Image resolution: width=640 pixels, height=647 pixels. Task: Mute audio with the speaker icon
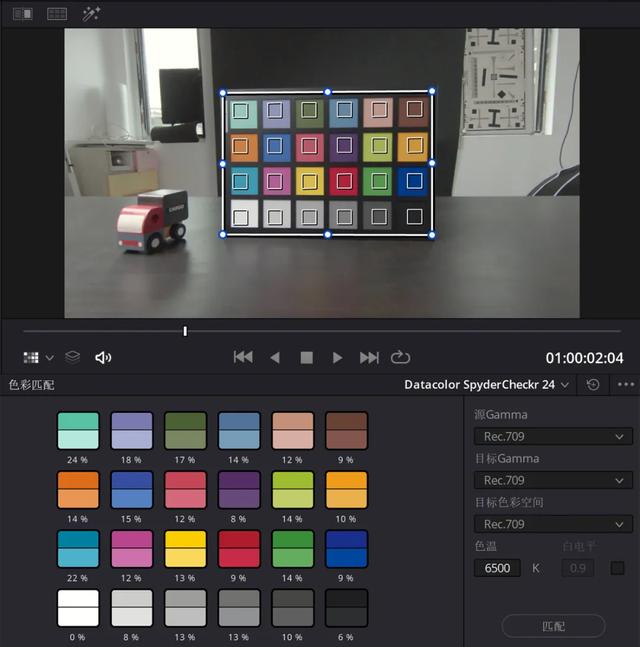click(x=103, y=357)
